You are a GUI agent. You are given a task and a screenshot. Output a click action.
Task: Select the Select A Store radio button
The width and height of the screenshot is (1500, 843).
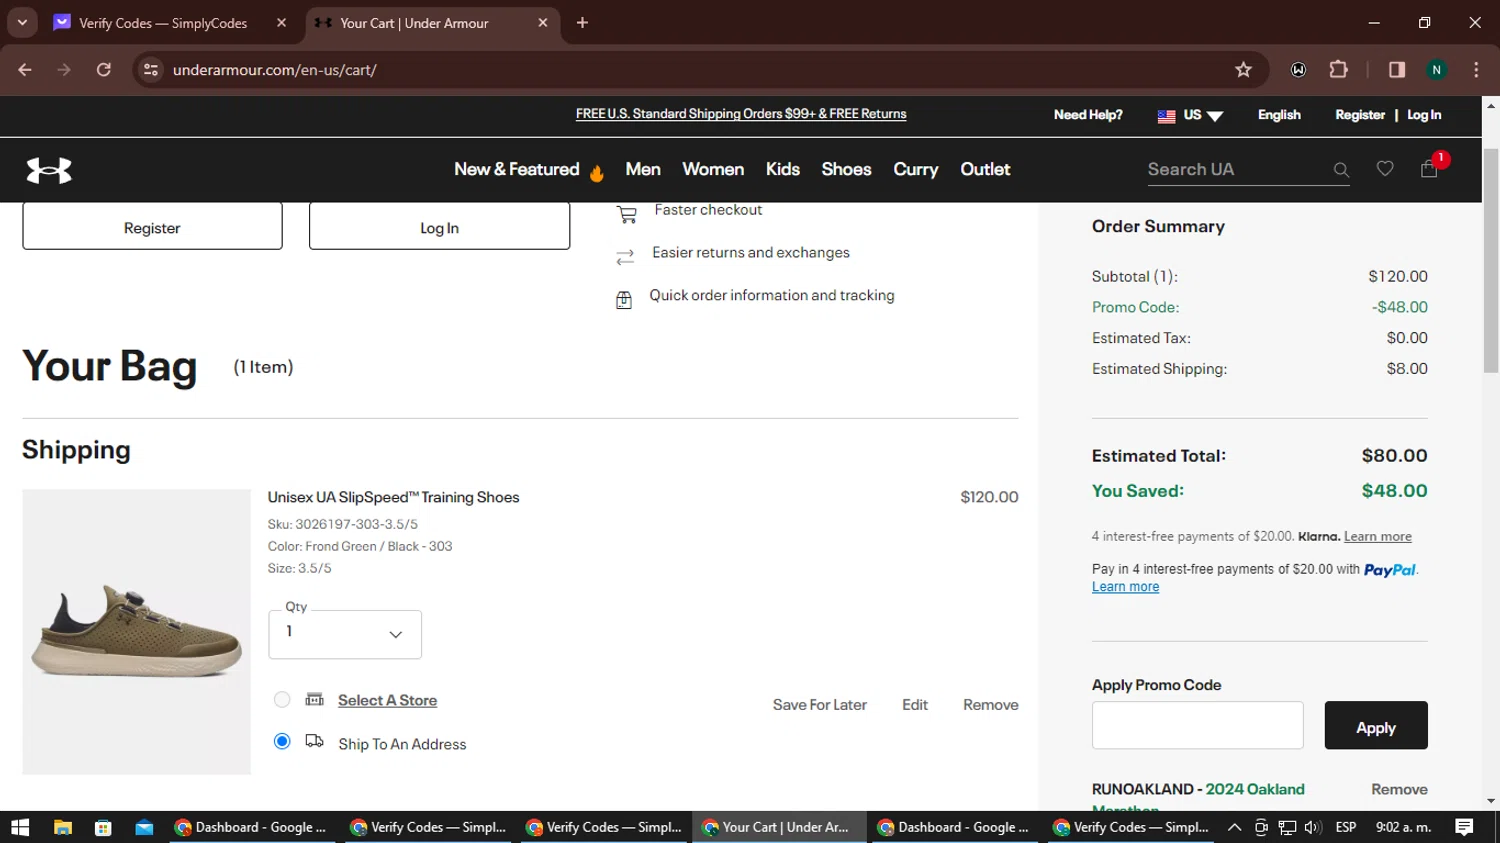pyautogui.click(x=282, y=700)
